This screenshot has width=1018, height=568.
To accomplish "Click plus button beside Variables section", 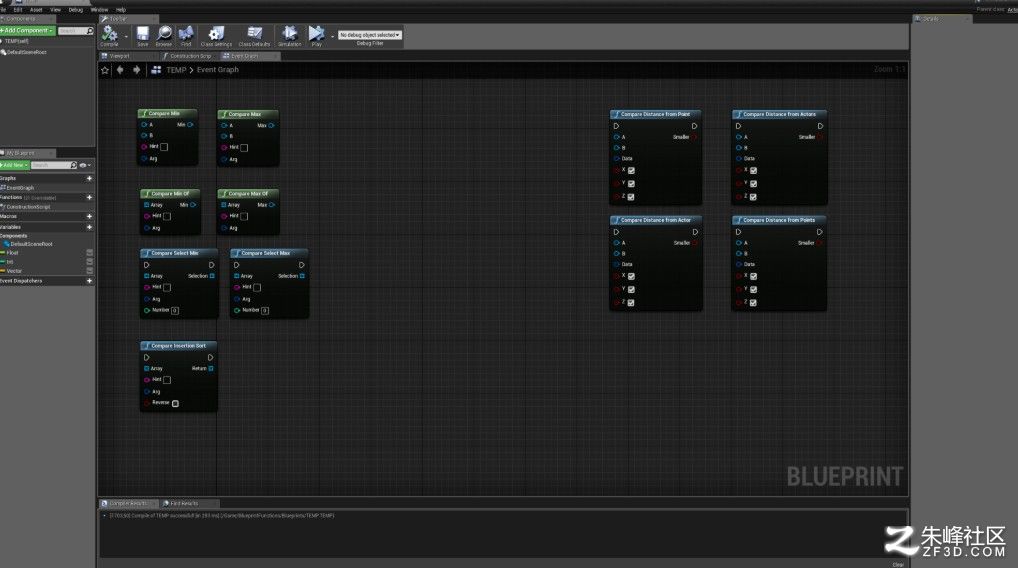I will [90, 227].
